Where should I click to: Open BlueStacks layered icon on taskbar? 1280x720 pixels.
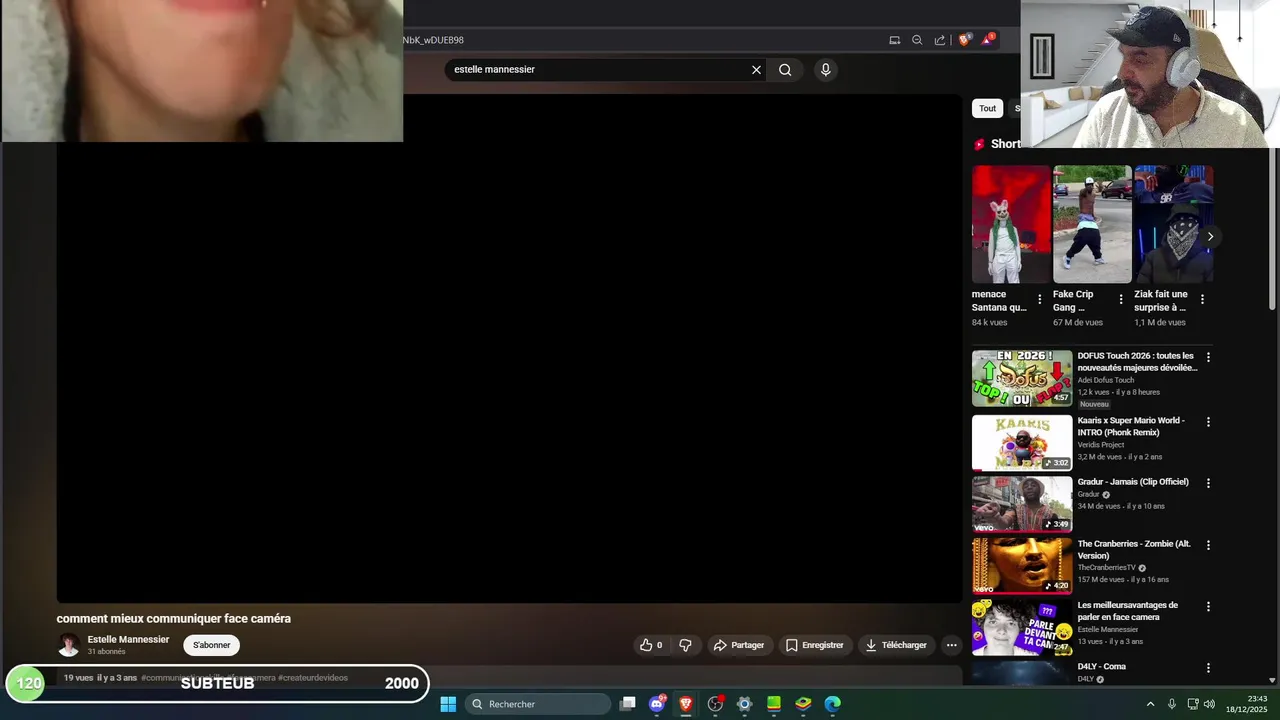[x=803, y=704]
